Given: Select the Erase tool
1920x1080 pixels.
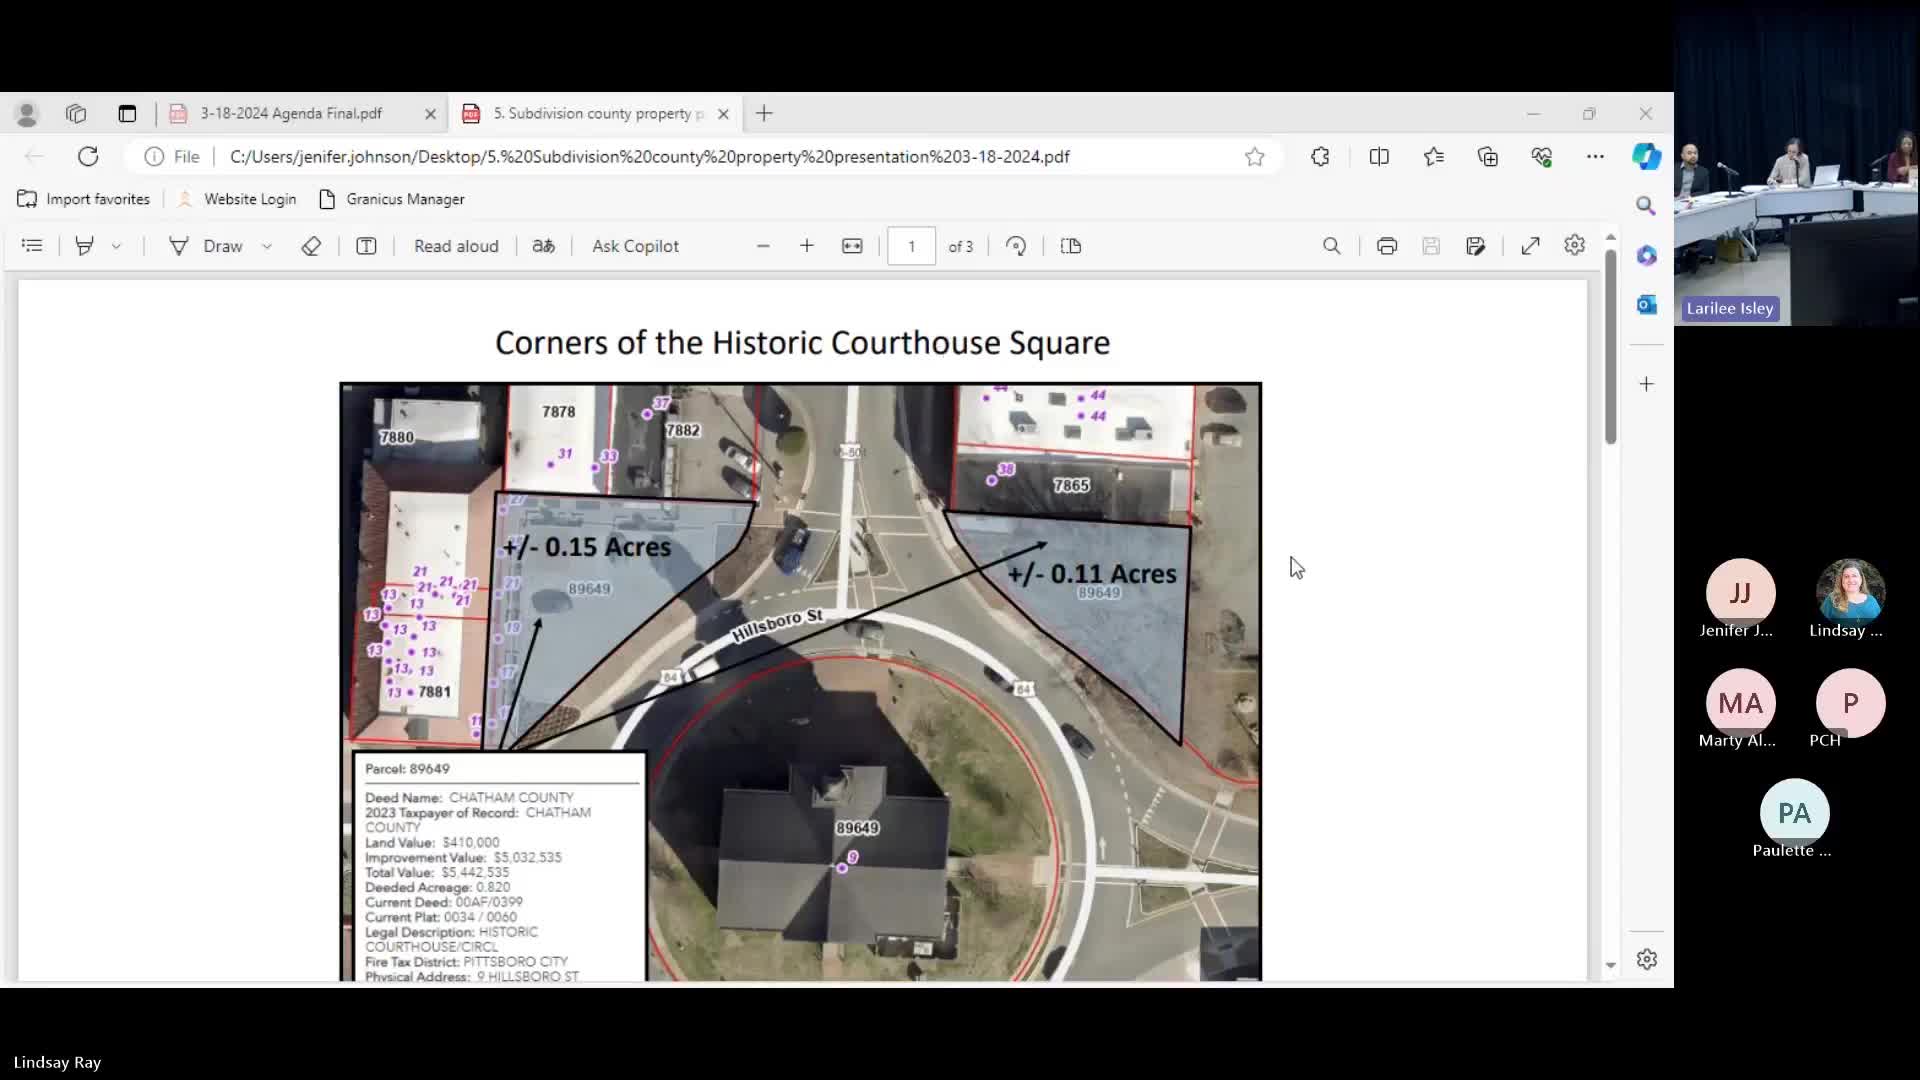Looking at the screenshot, I should (311, 246).
